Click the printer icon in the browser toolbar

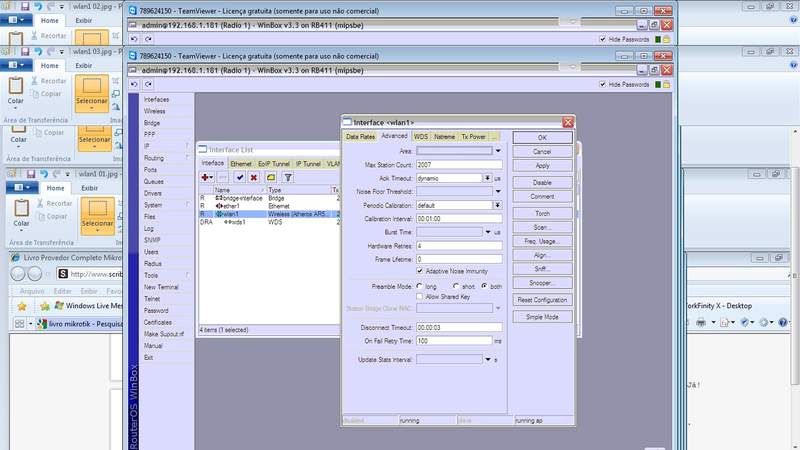coord(701,322)
